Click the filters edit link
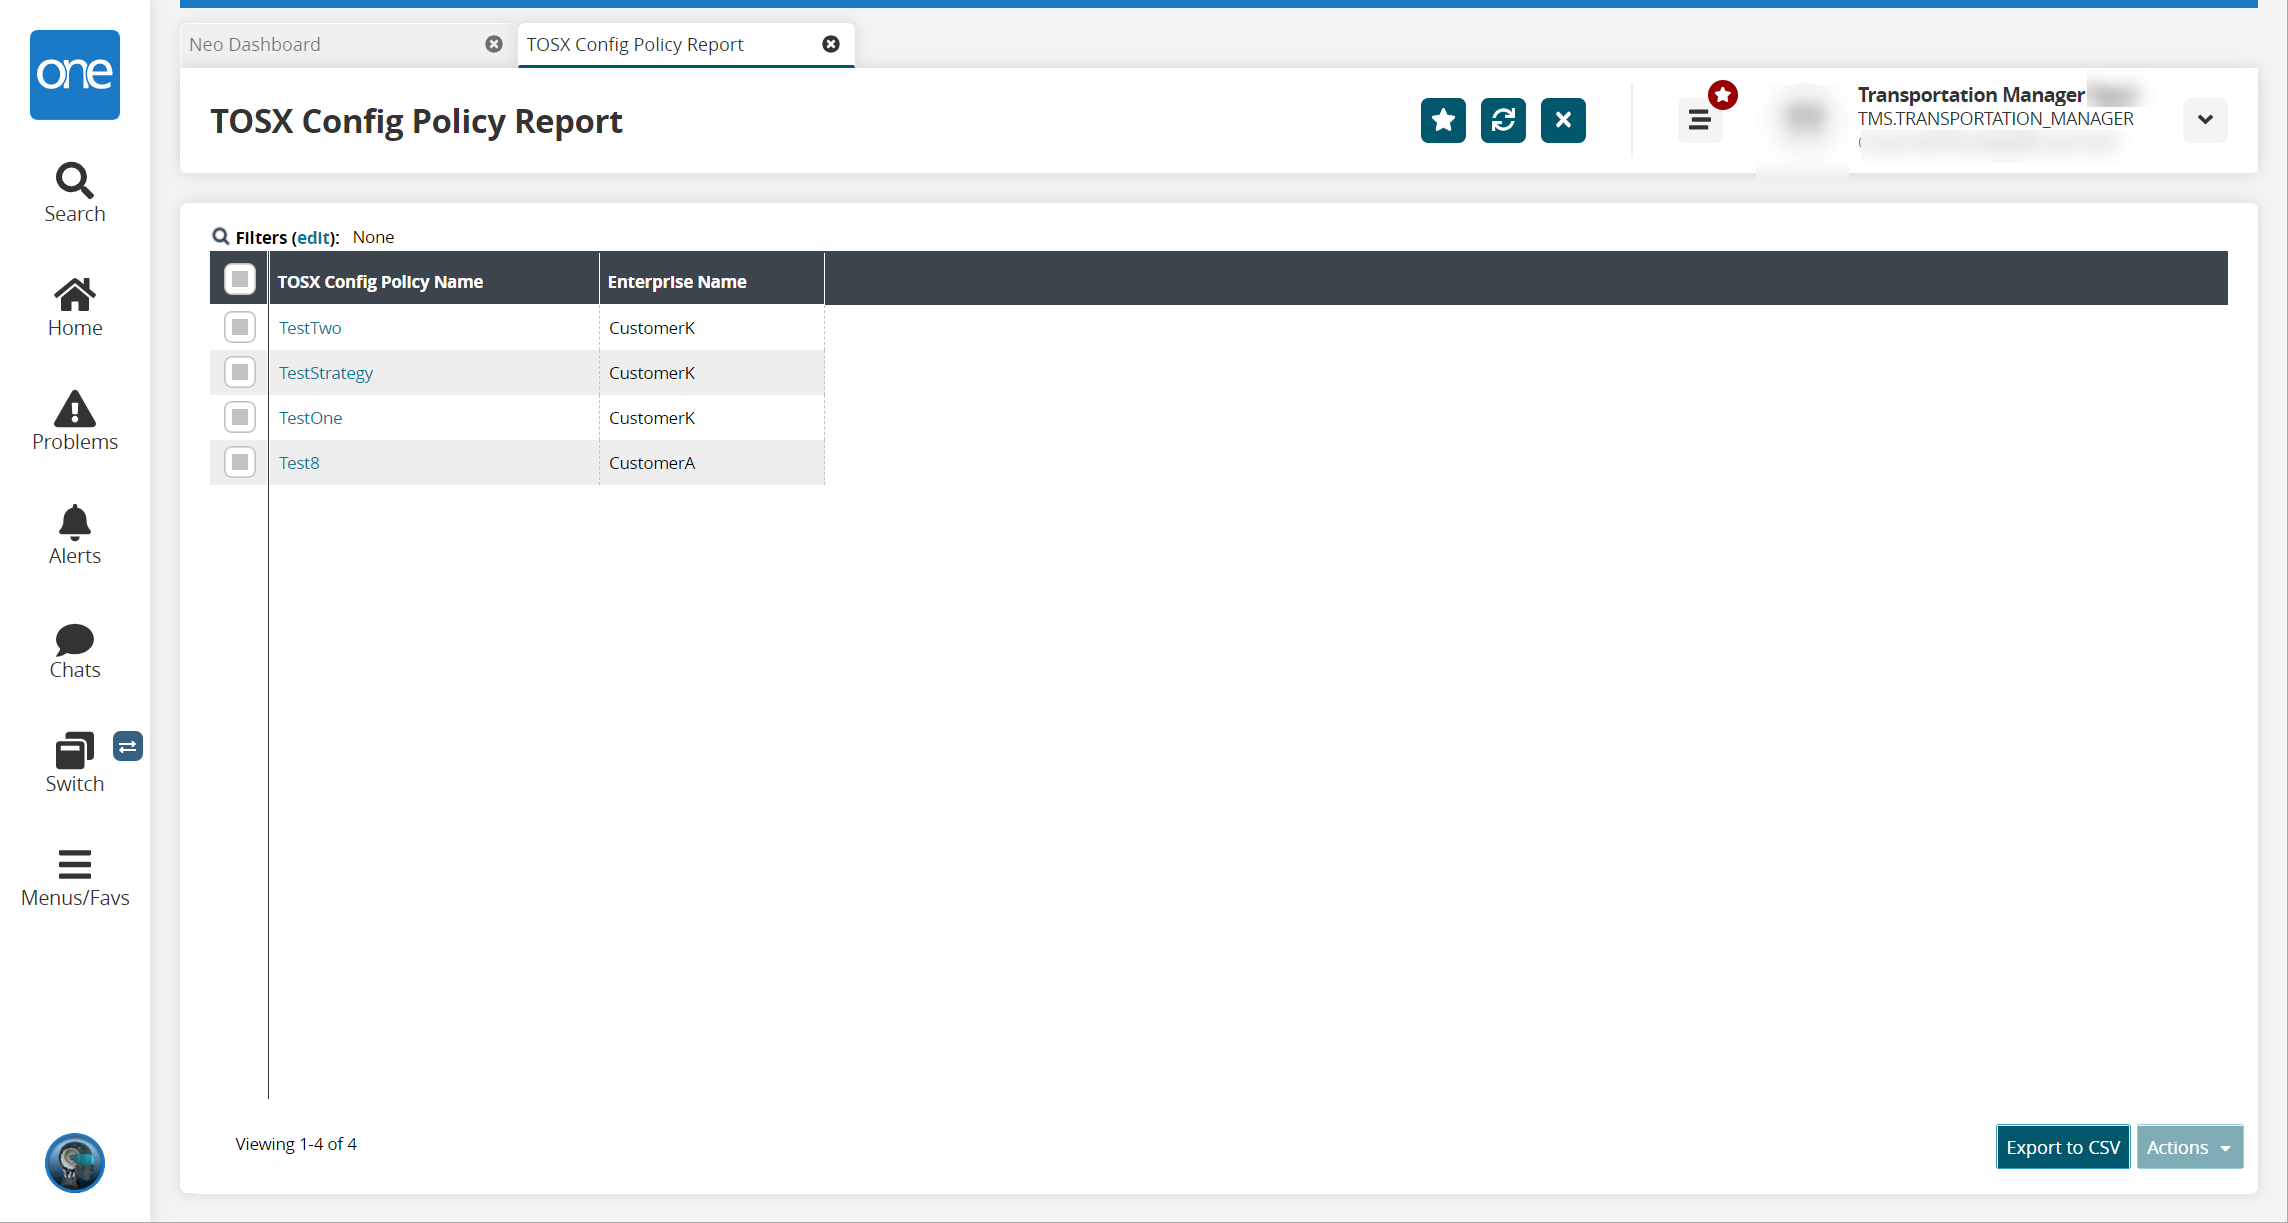The height and width of the screenshot is (1223, 2288). coord(314,237)
